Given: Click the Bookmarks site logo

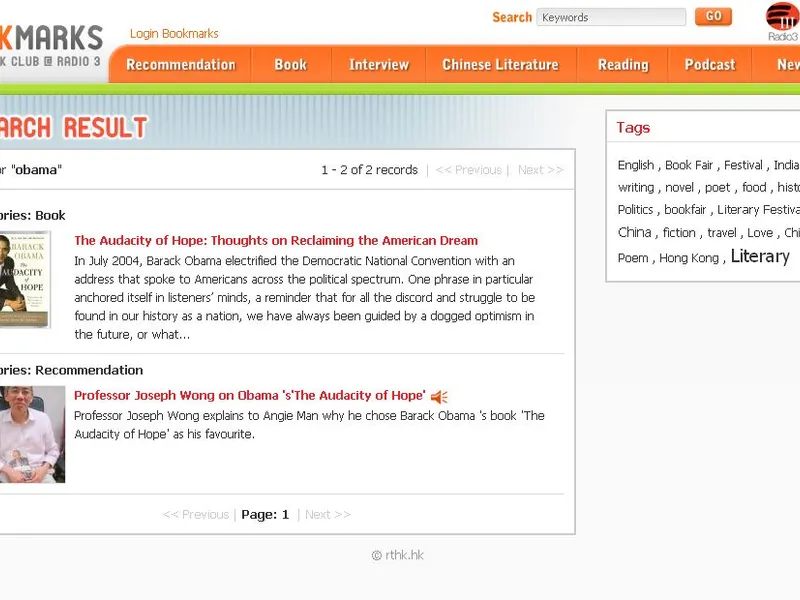Looking at the screenshot, I should coord(51,47).
